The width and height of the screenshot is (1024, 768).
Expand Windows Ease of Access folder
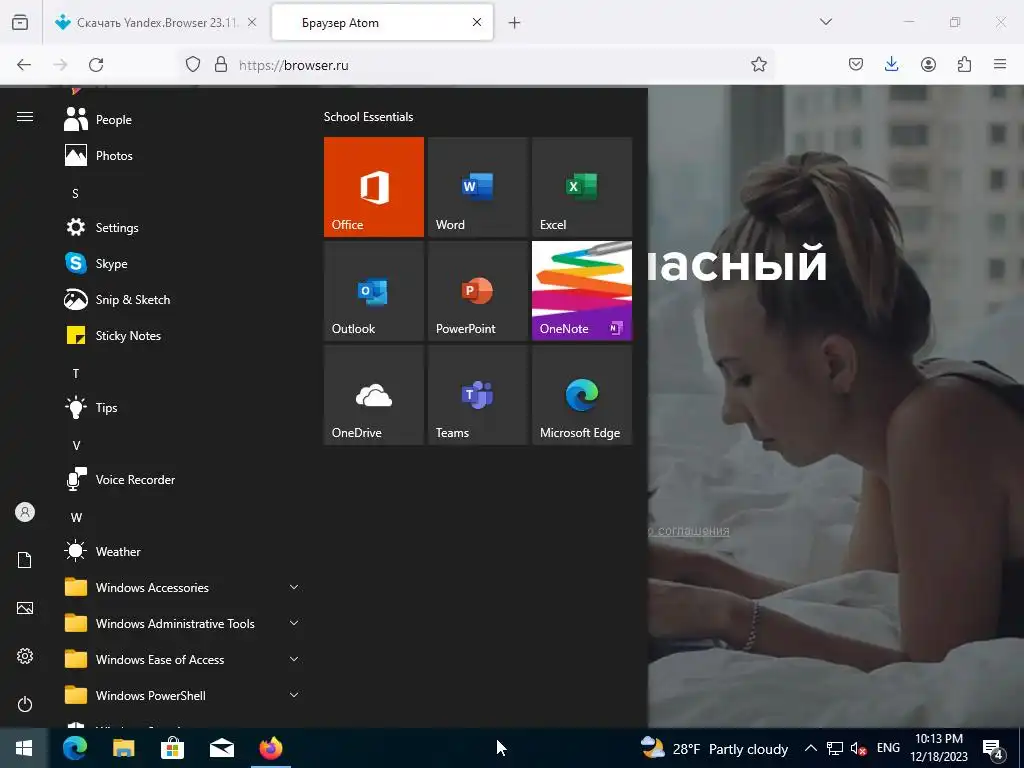pyautogui.click(x=183, y=659)
